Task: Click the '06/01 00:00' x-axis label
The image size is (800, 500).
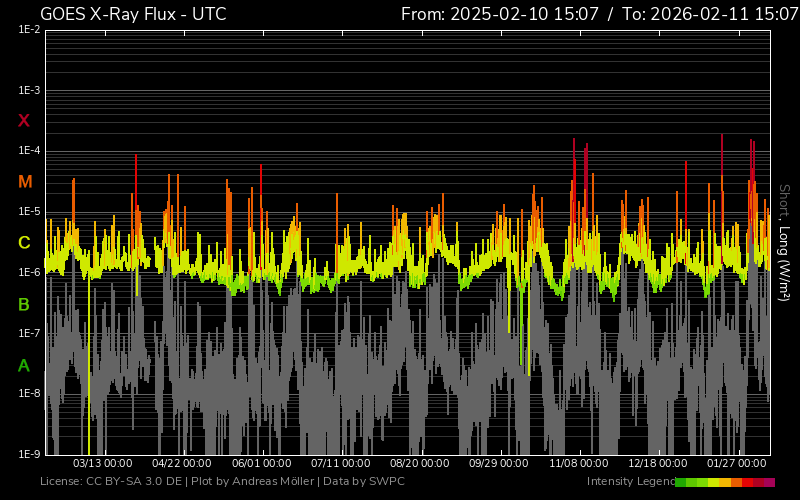Action: coord(262,463)
